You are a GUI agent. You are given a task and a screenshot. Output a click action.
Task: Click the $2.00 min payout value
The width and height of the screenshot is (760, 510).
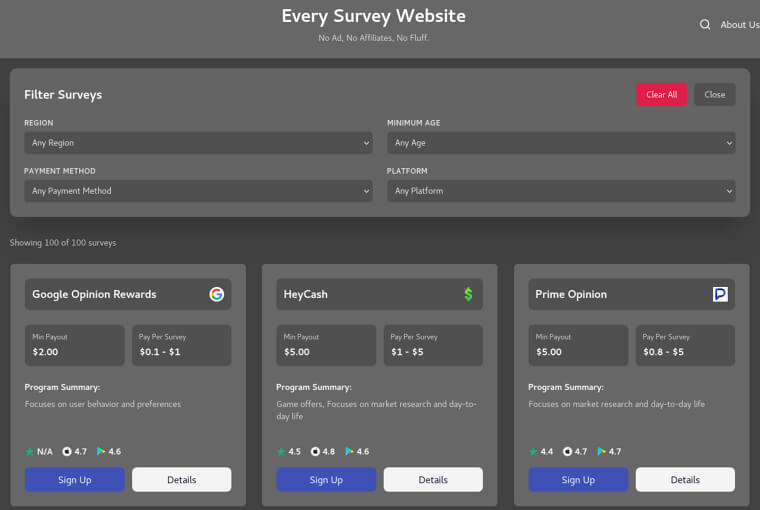[x=45, y=352]
